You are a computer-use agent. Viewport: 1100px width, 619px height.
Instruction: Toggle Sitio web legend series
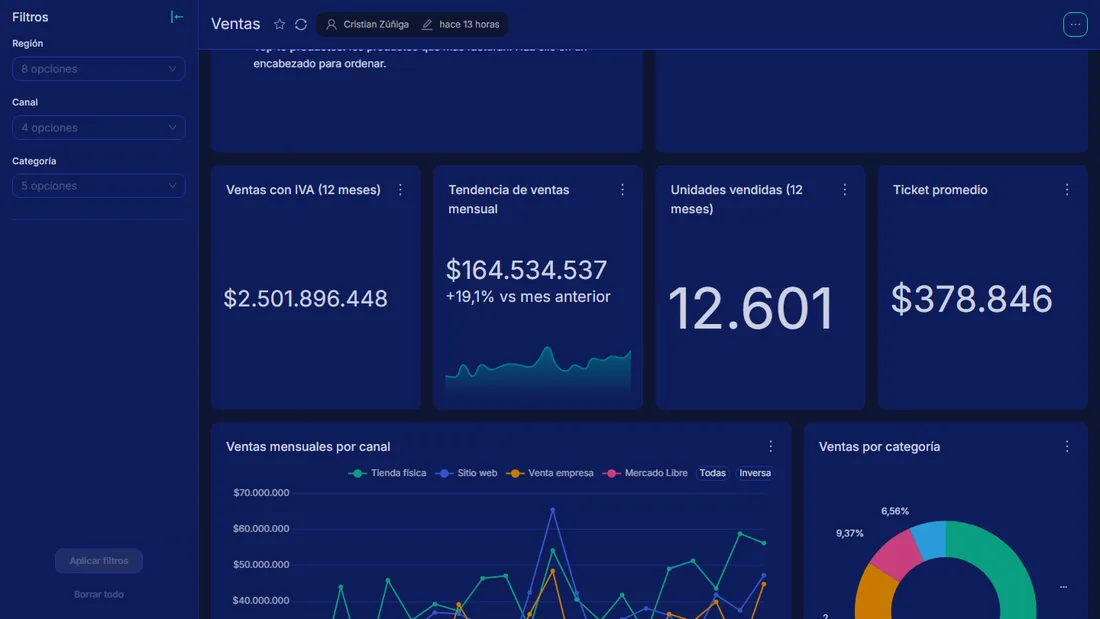[467, 473]
